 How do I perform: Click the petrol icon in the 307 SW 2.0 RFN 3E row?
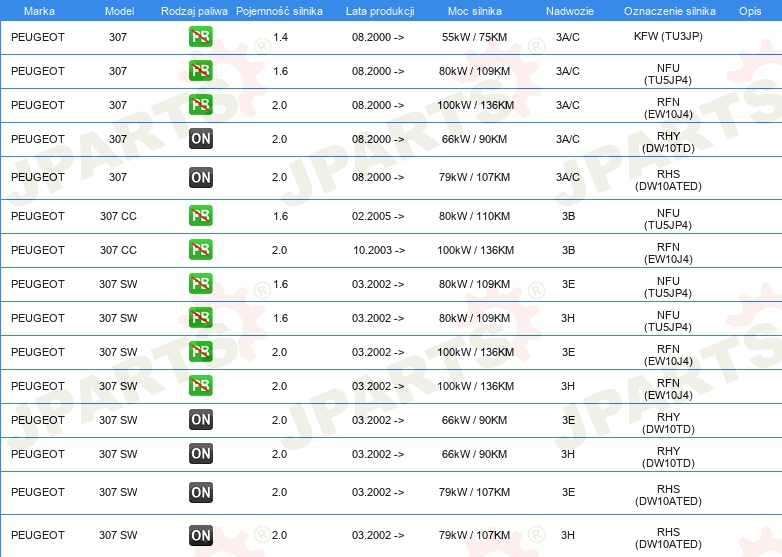click(x=200, y=352)
